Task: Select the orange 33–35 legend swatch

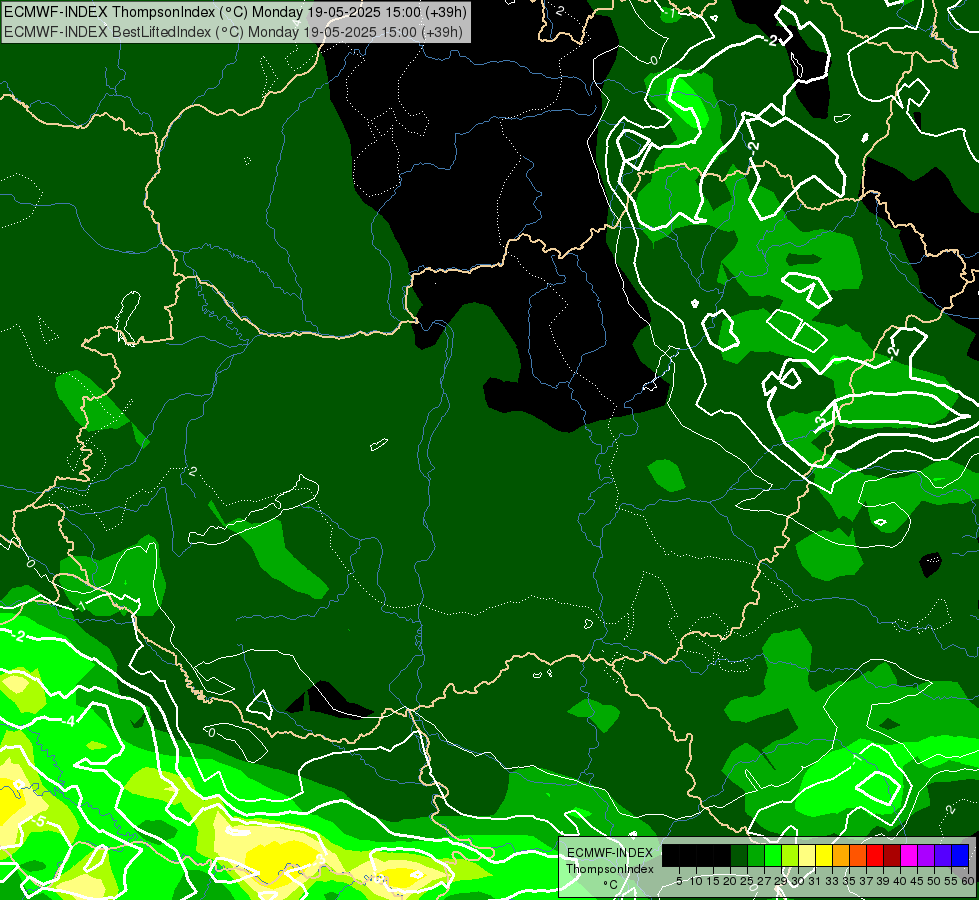Action: 841,855
